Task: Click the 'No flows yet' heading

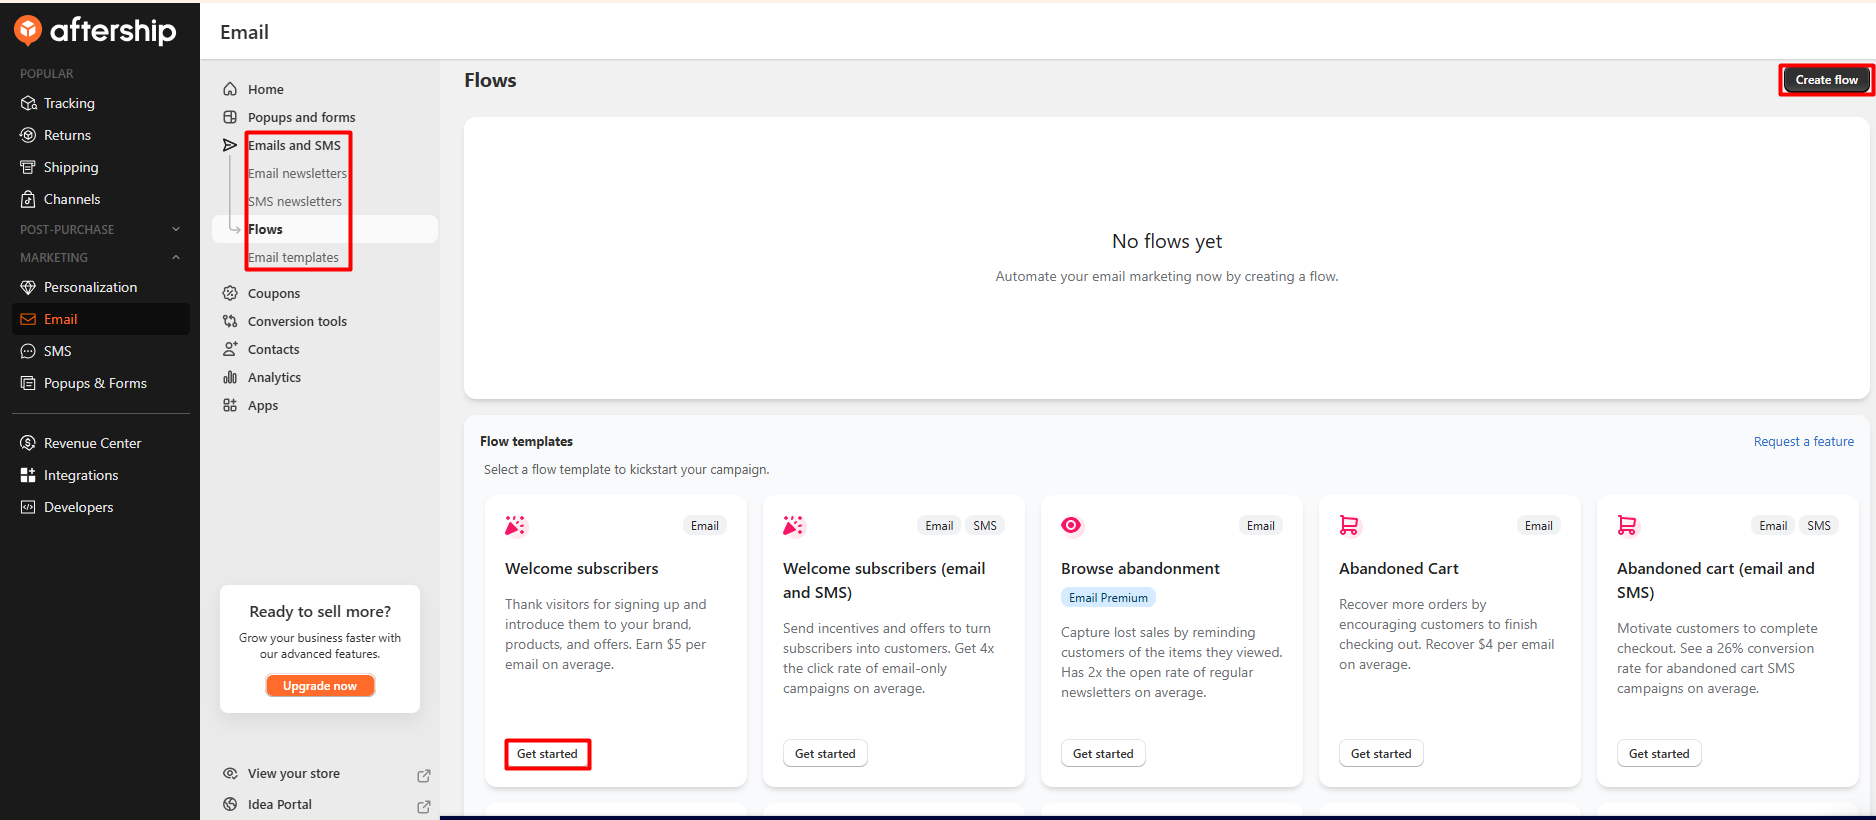Action: tap(1166, 241)
